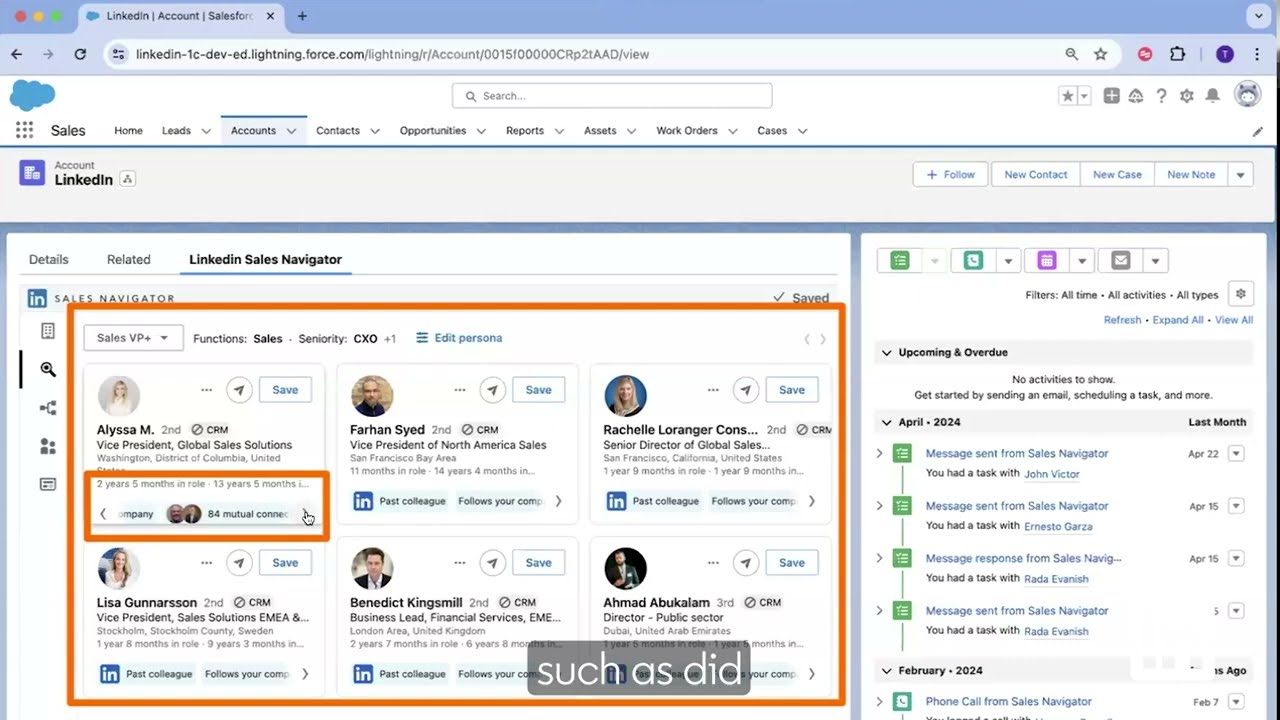Switch to the Related tab
The image size is (1280, 720).
(x=128, y=259)
